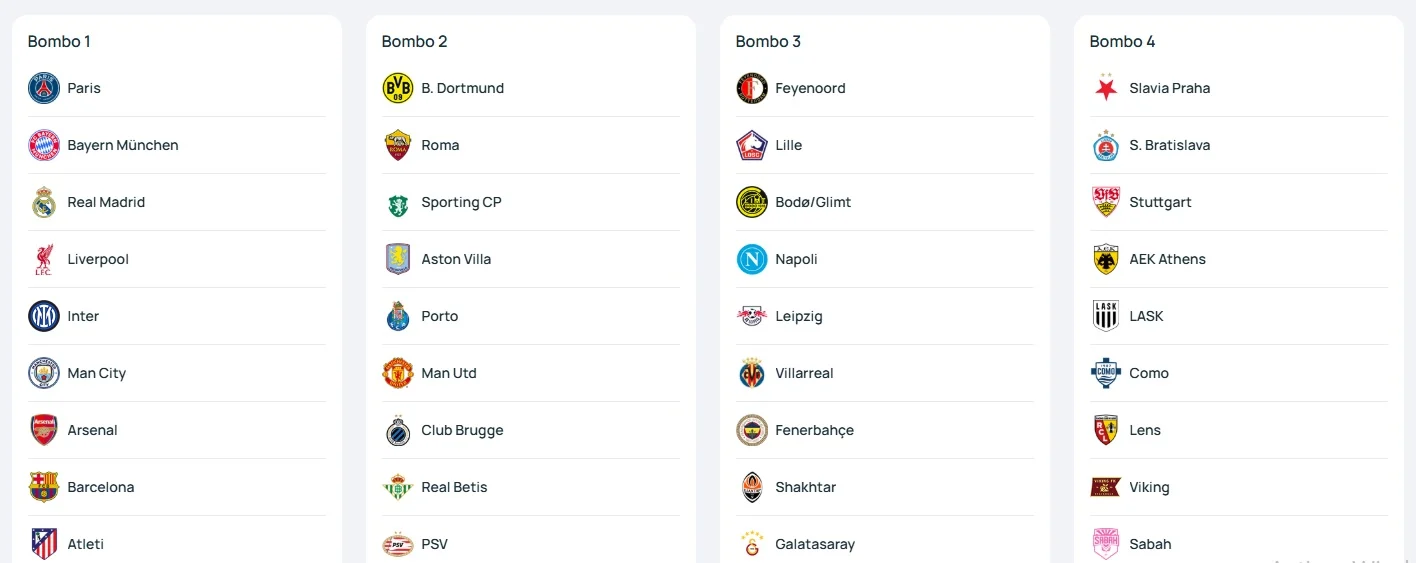Screen dimensions: 1416x563
Task: Click the Bombo 3 heading
Action: [x=768, y=41]
